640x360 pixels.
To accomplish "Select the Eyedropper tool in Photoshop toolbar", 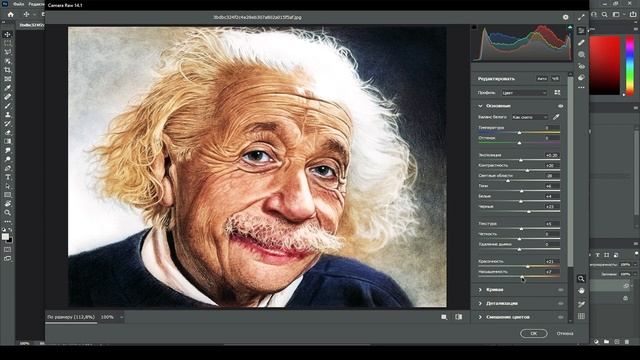I will [7, 88].
